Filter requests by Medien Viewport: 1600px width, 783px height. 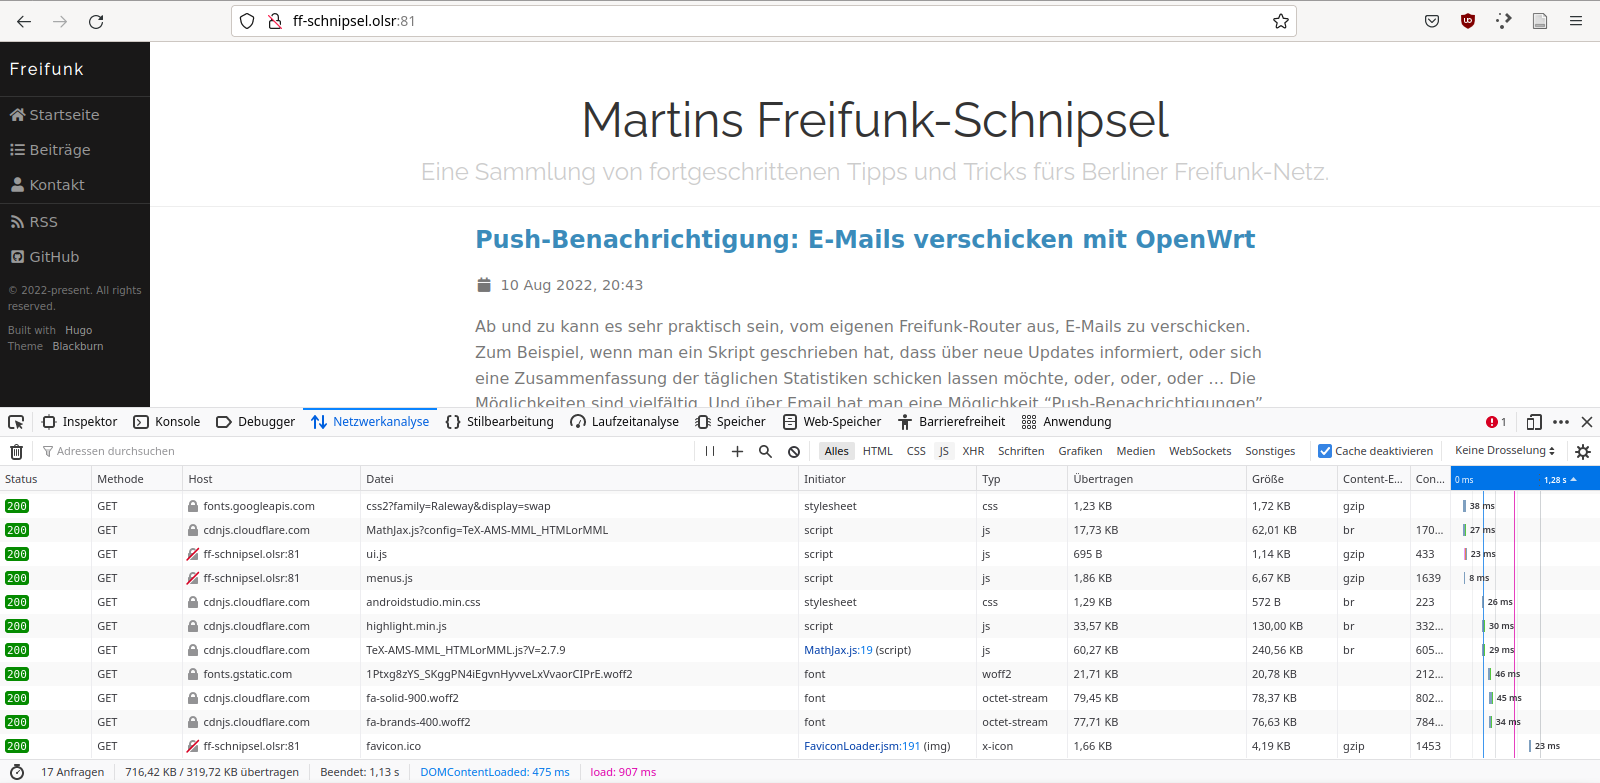[1136, 451]
